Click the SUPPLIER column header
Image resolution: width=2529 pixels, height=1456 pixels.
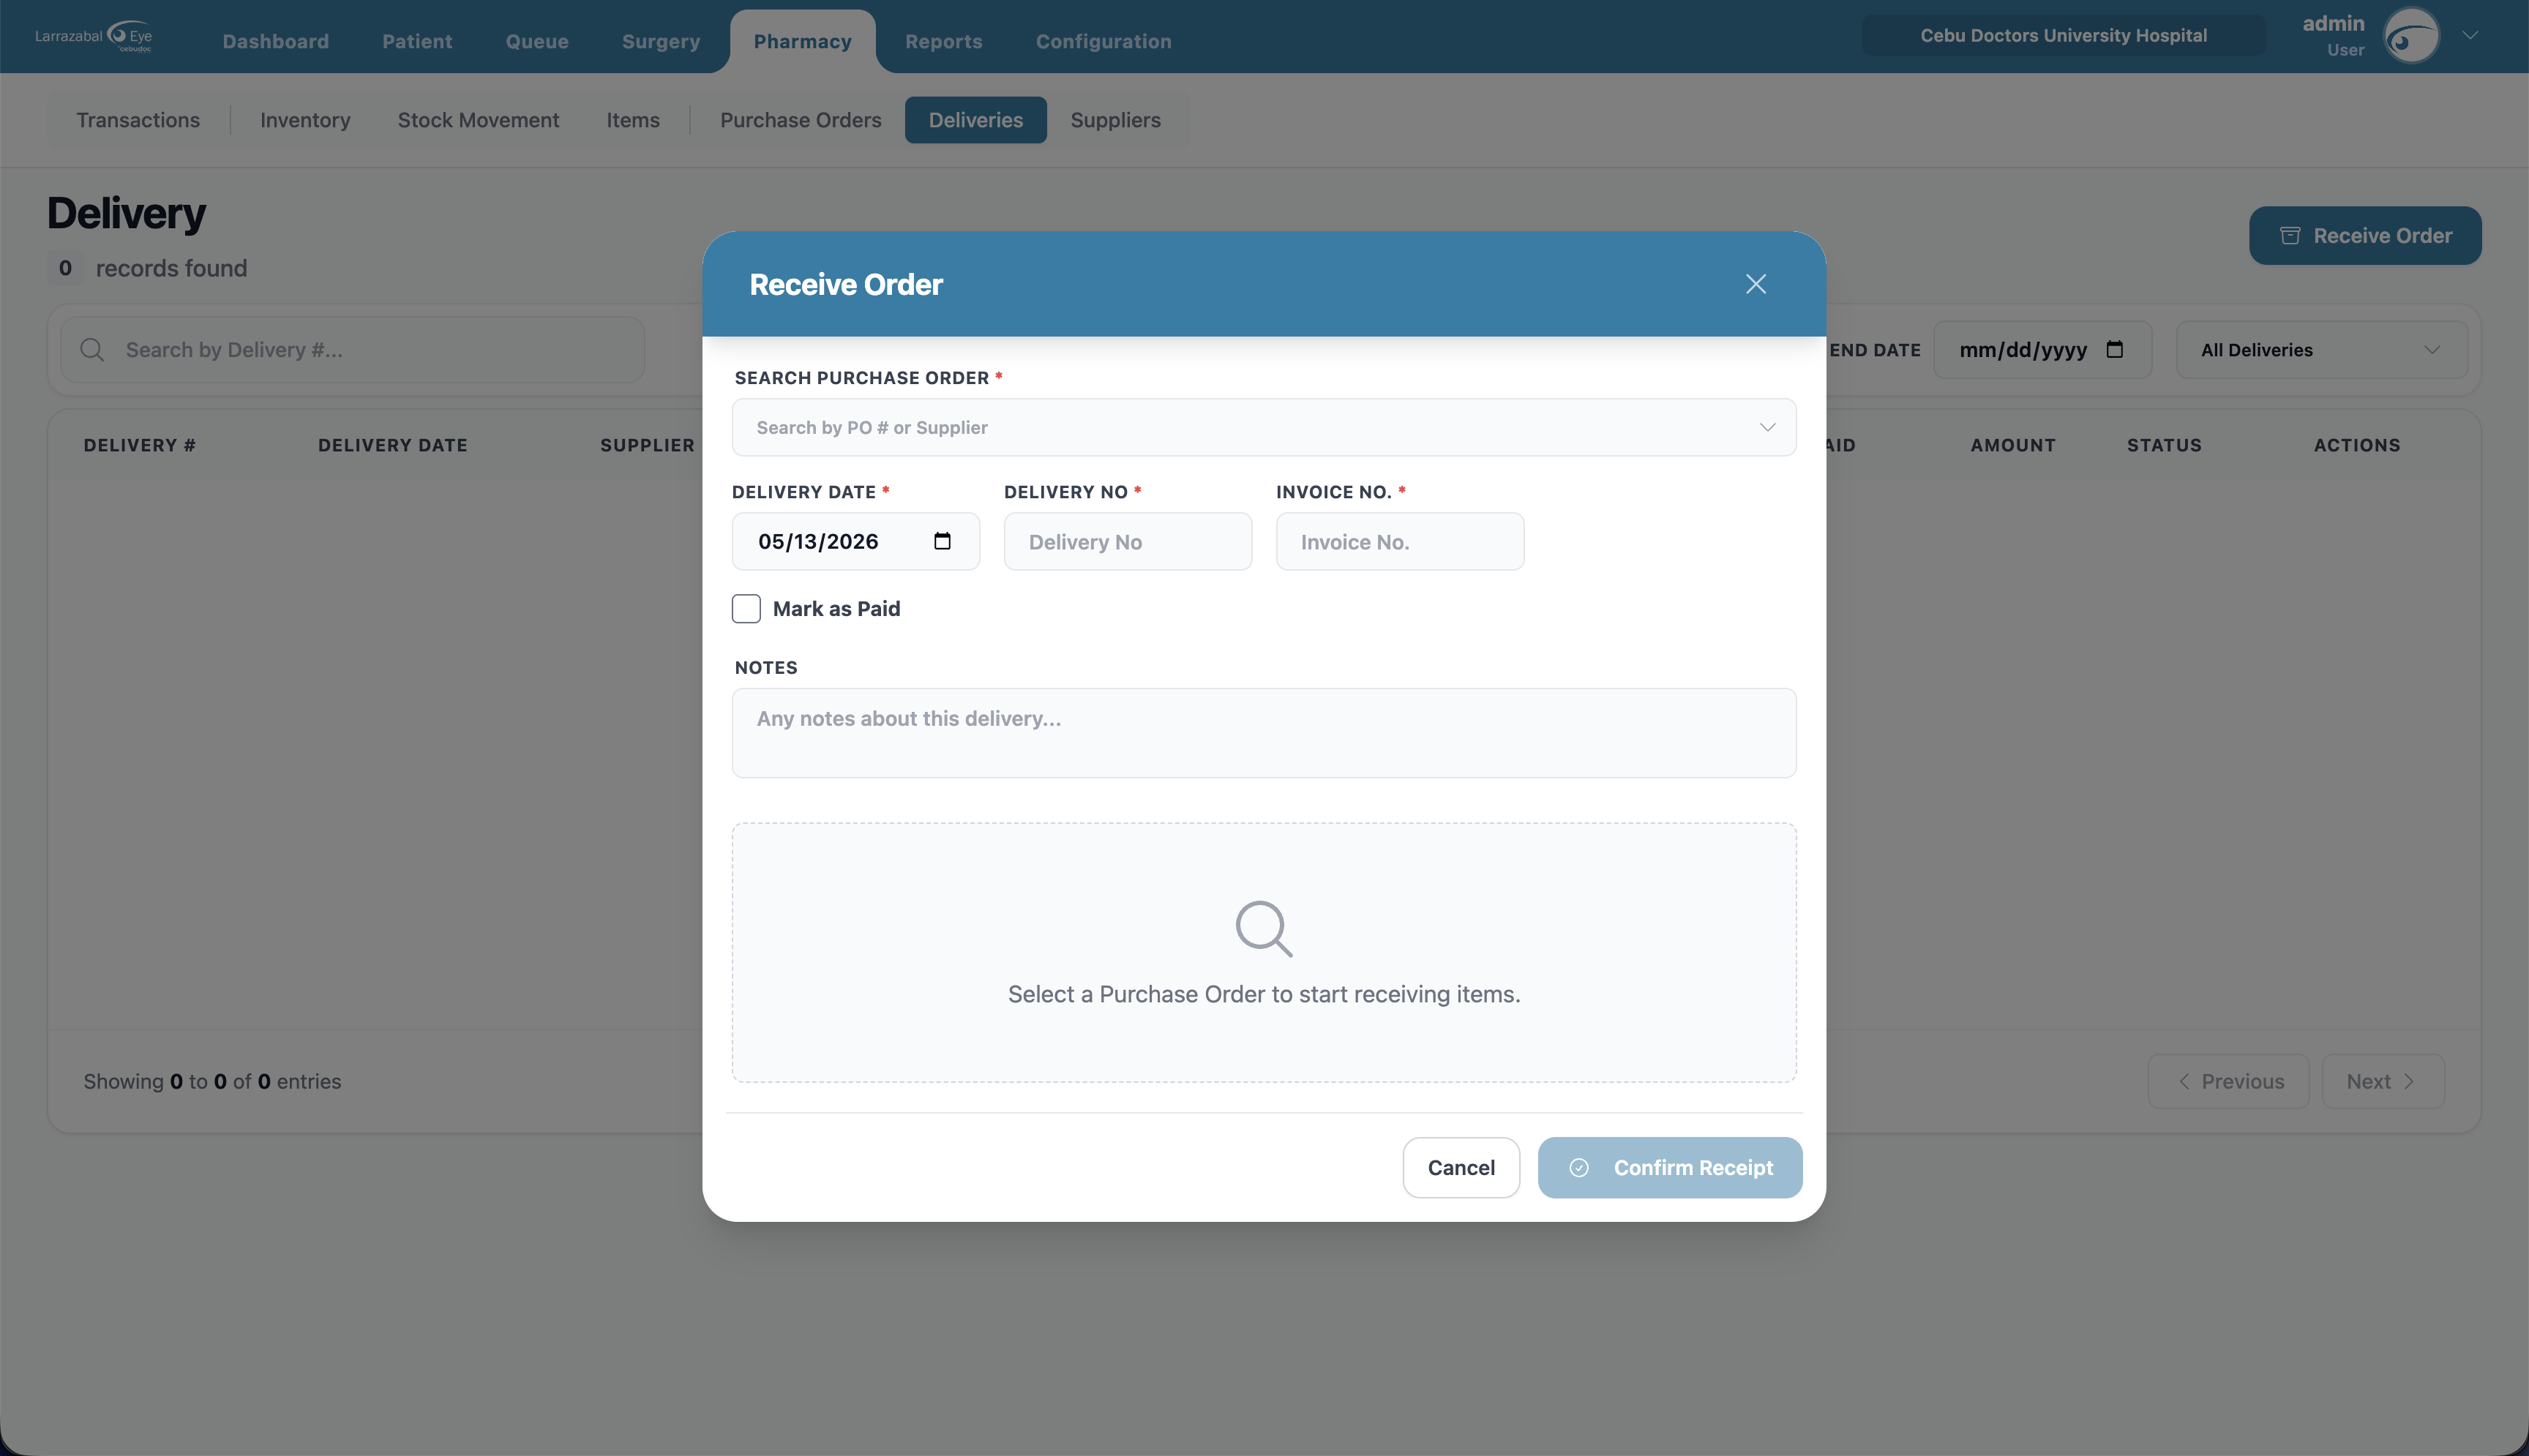[x=647, y=445]
